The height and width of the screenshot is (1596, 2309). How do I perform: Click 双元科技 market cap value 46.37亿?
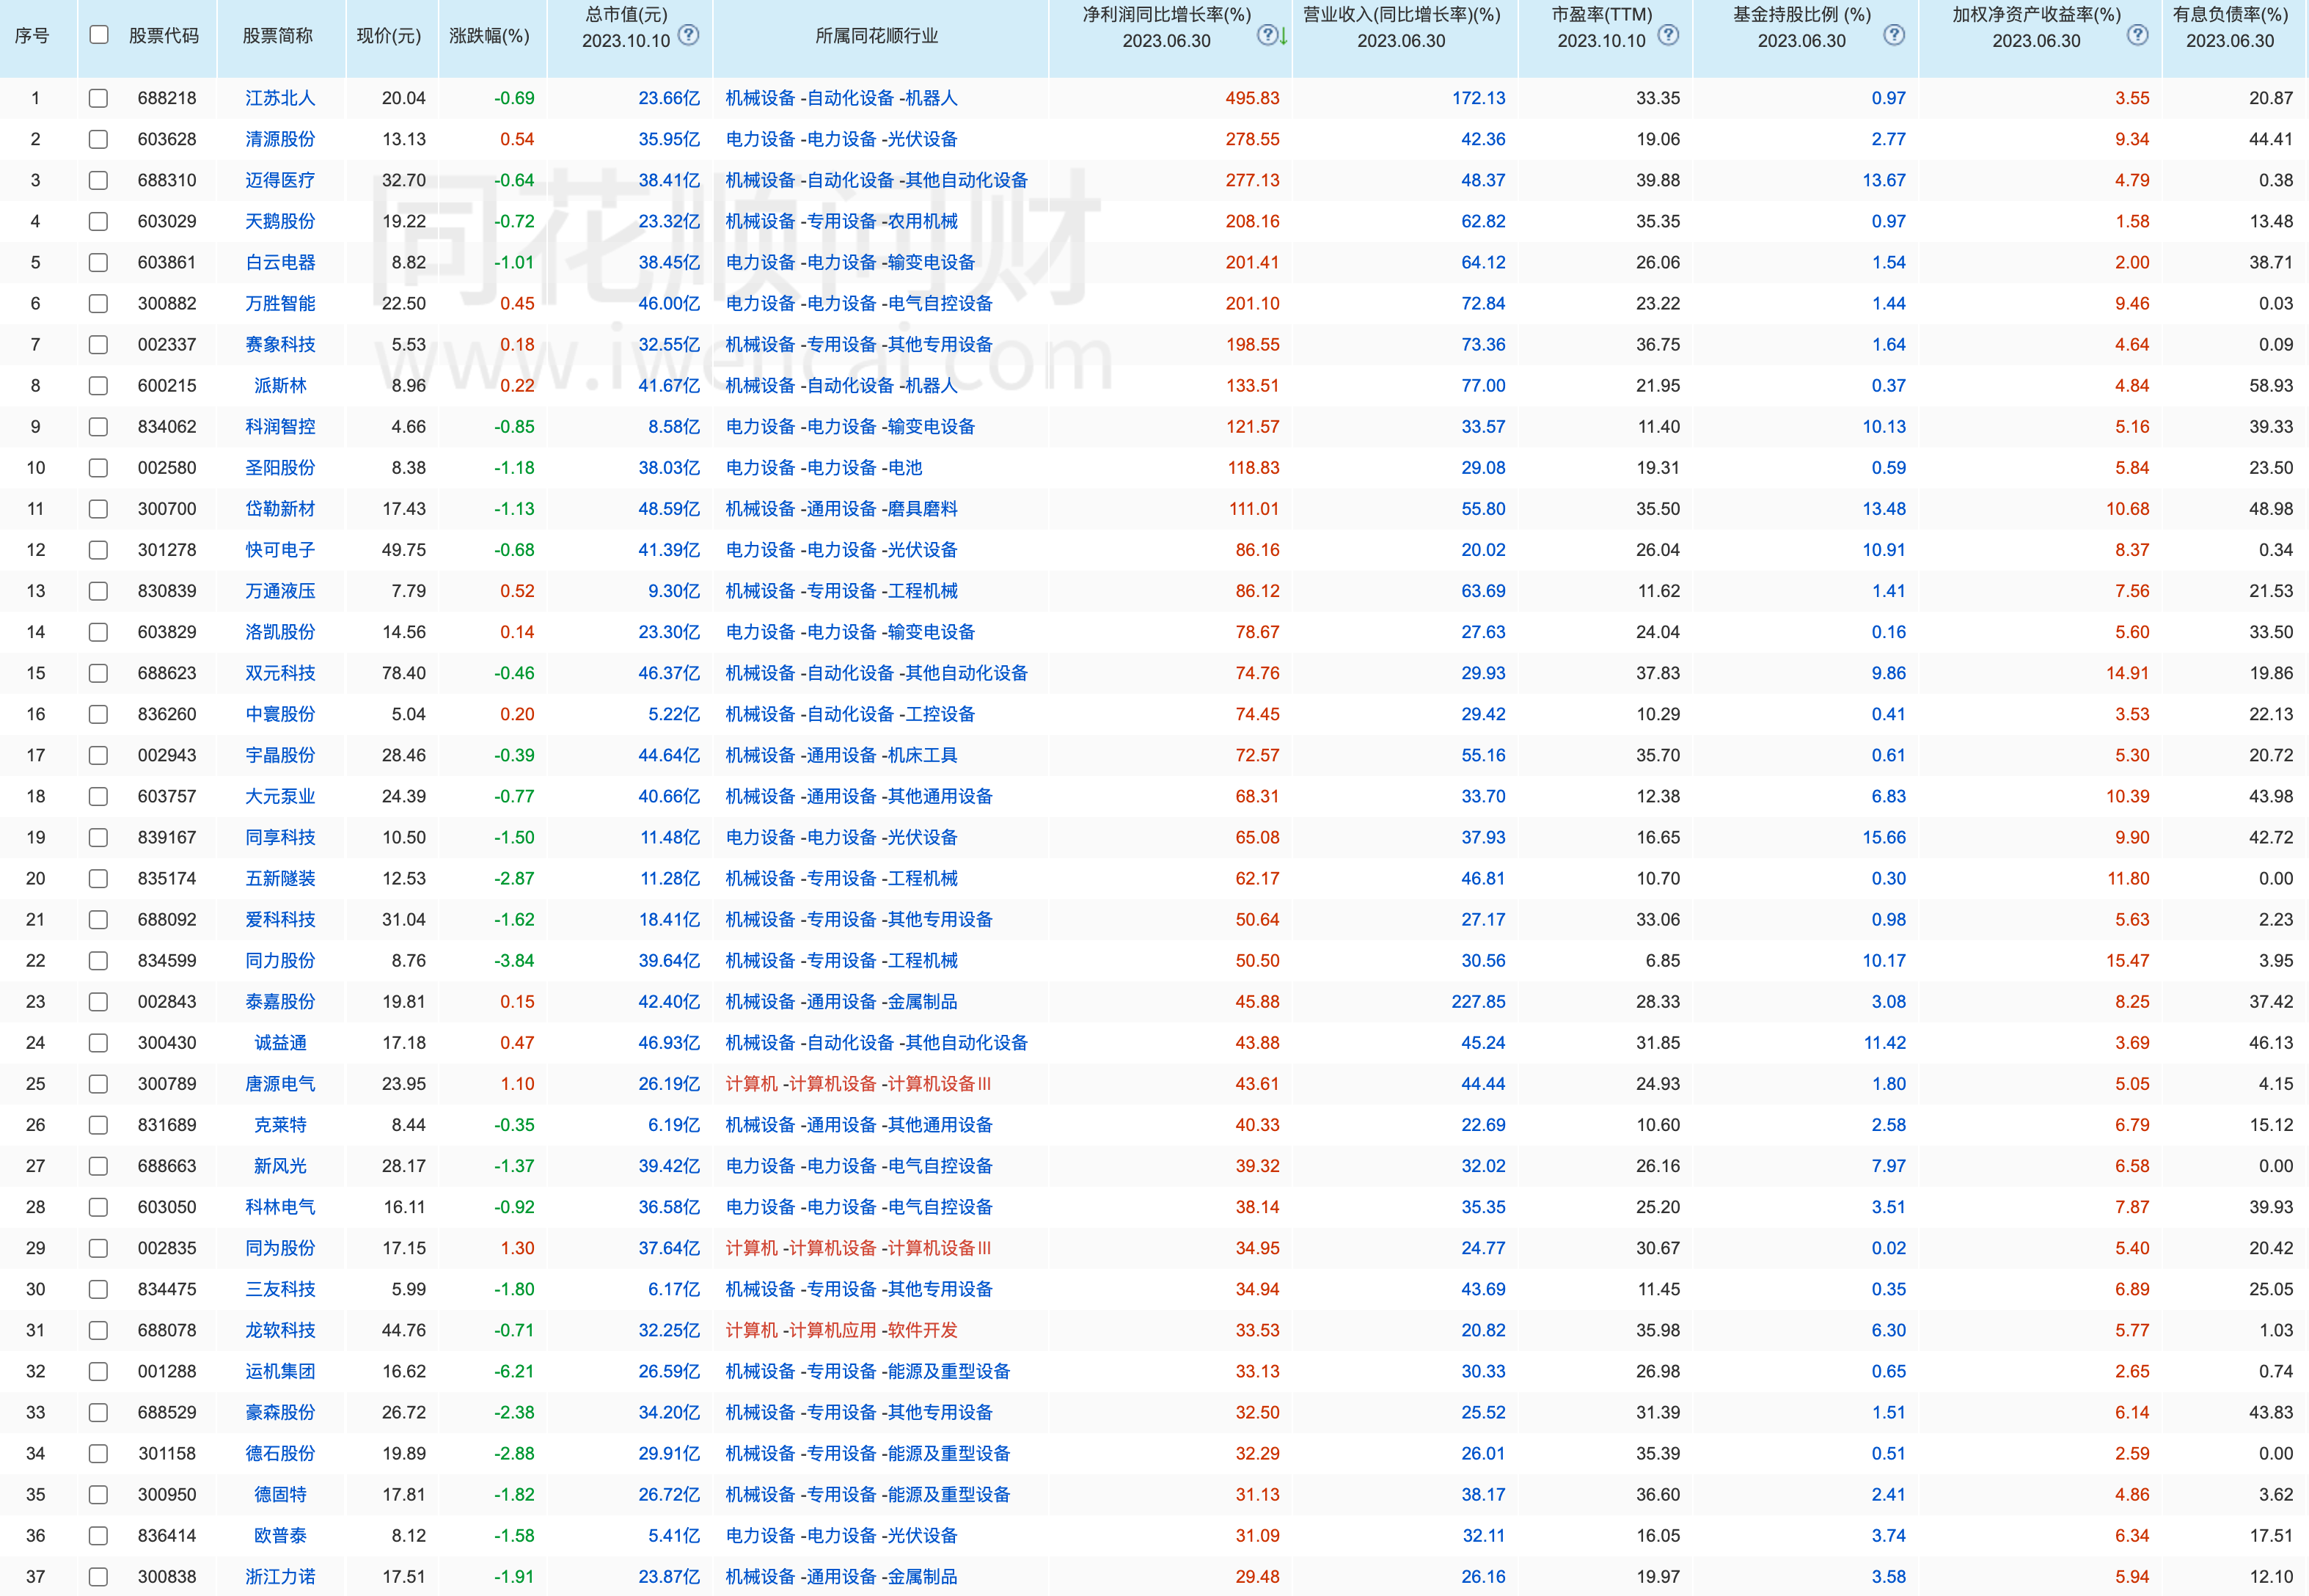click(x=669, y=673)
